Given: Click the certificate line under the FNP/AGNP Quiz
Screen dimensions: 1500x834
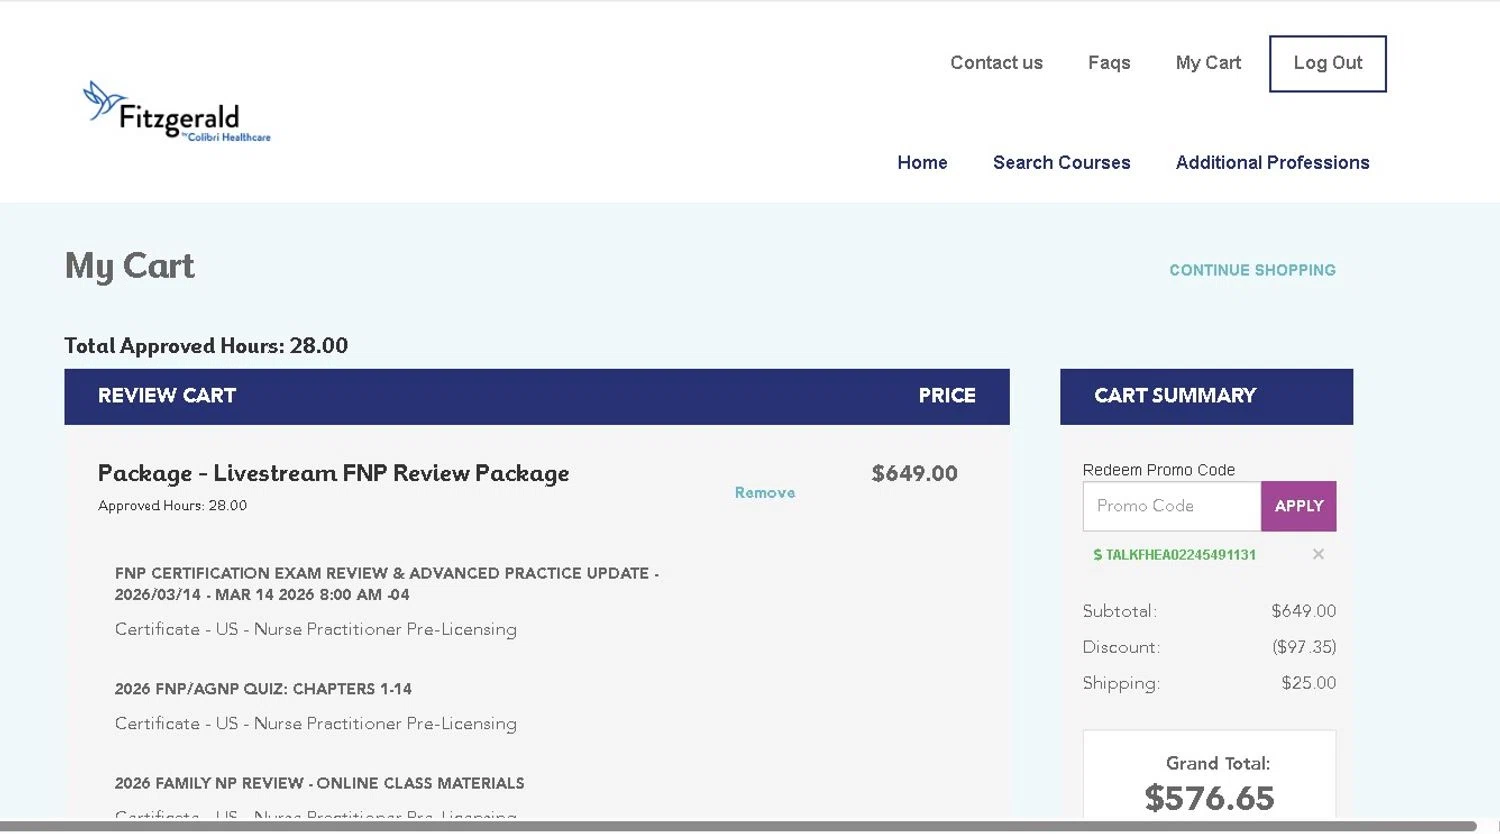Looking at the screenshot, I should click(x=316, y=724).
